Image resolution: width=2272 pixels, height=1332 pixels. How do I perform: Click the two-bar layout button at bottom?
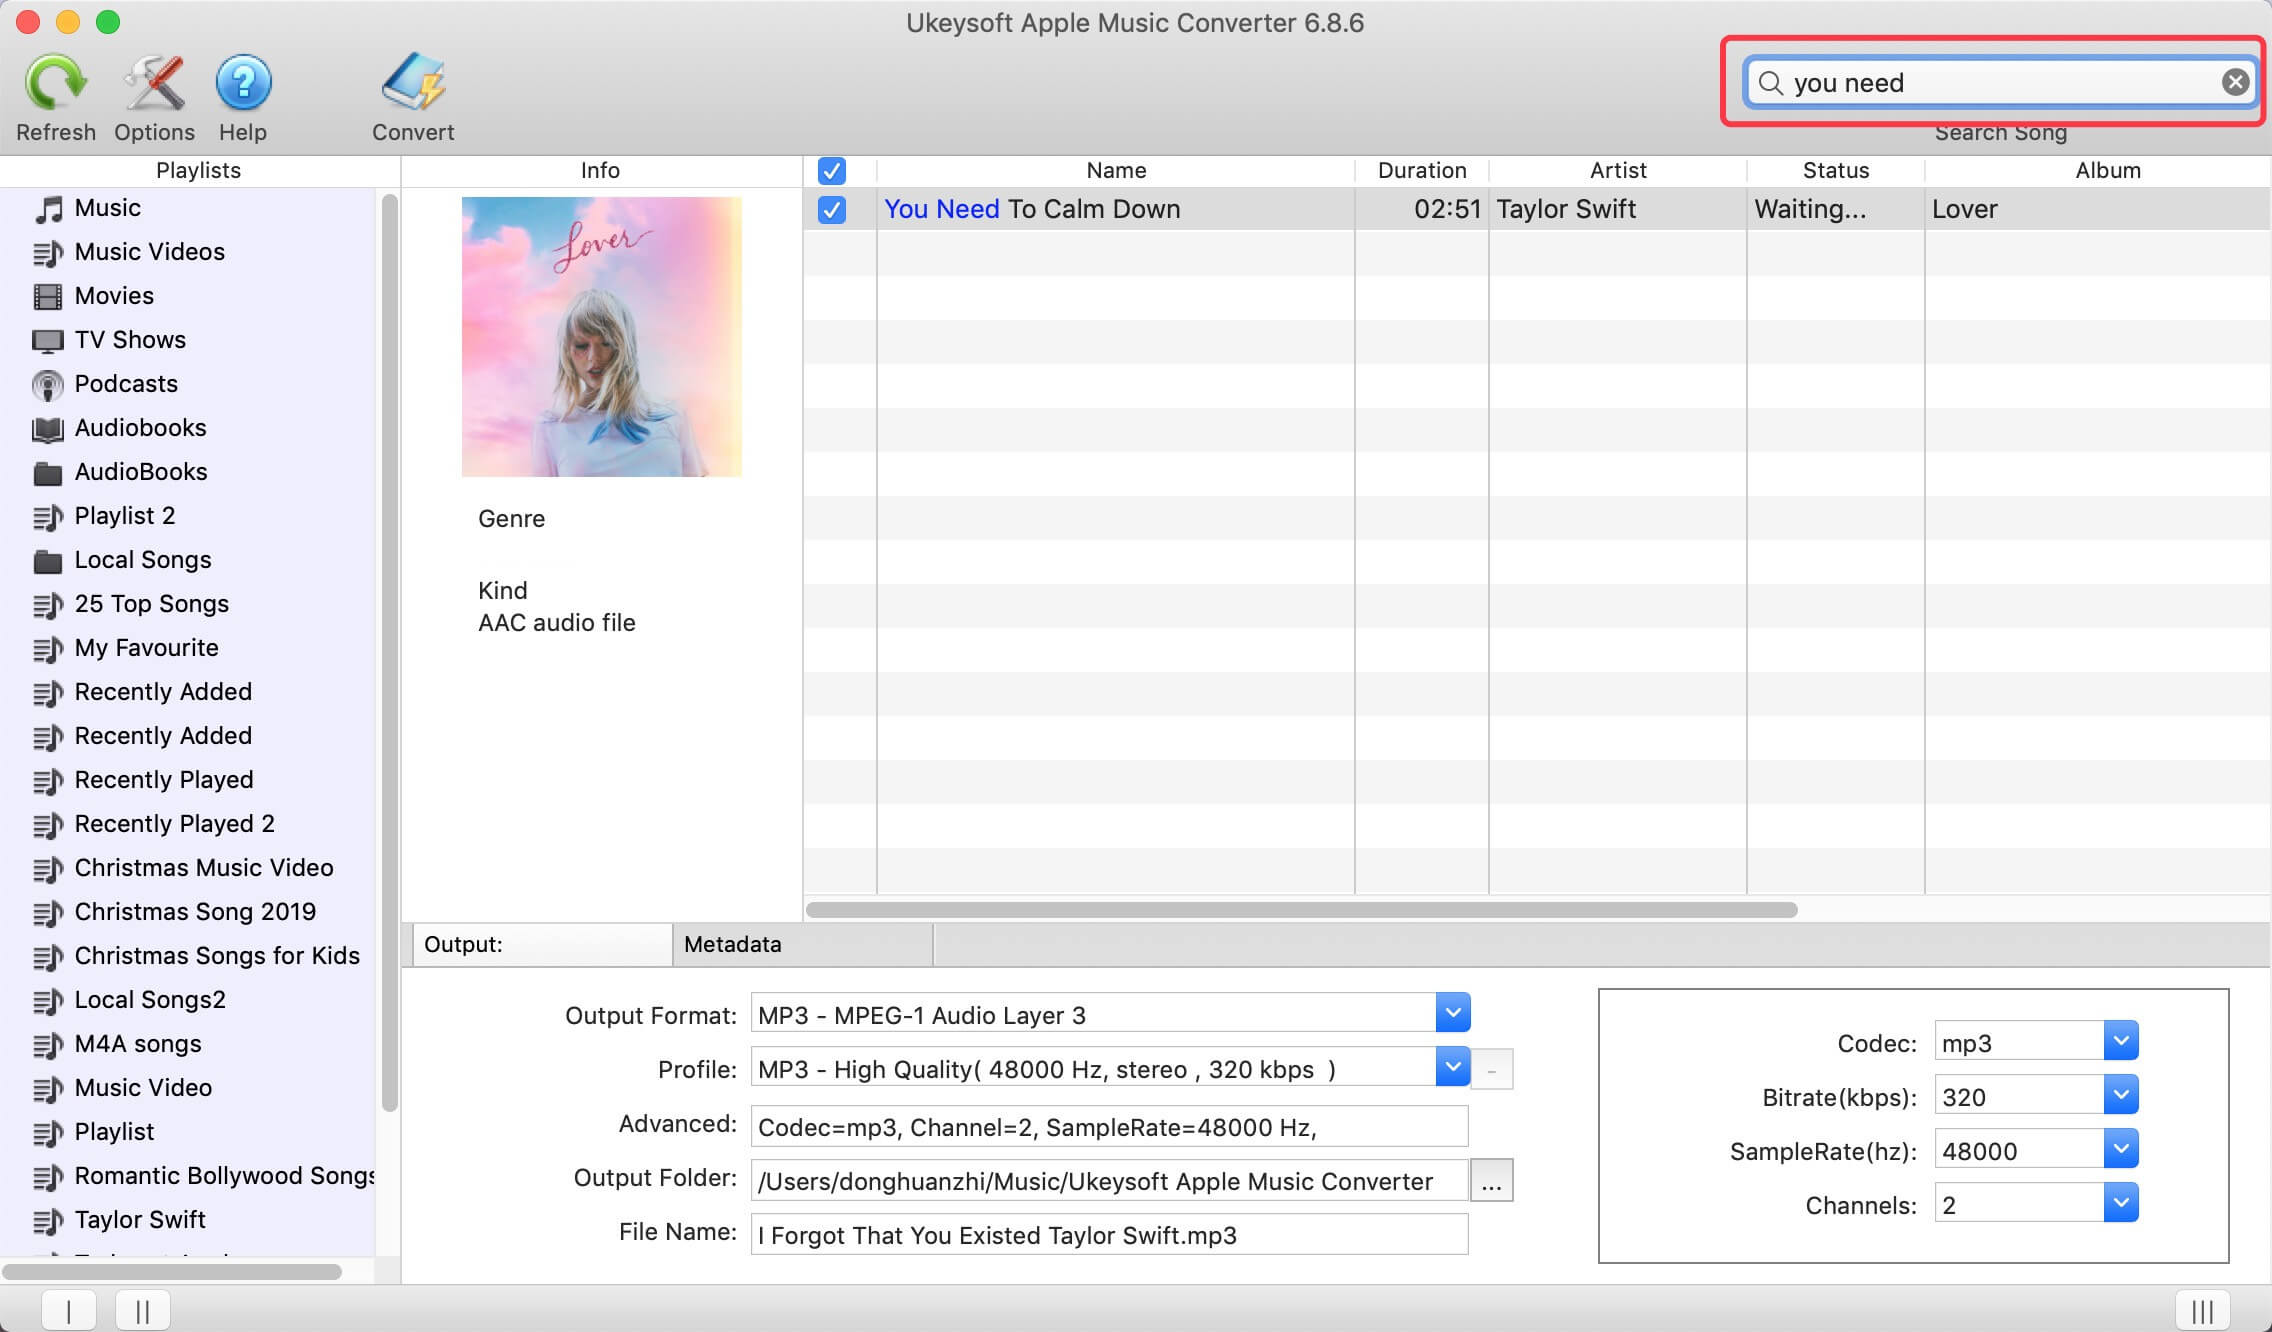coord(142,1311)
